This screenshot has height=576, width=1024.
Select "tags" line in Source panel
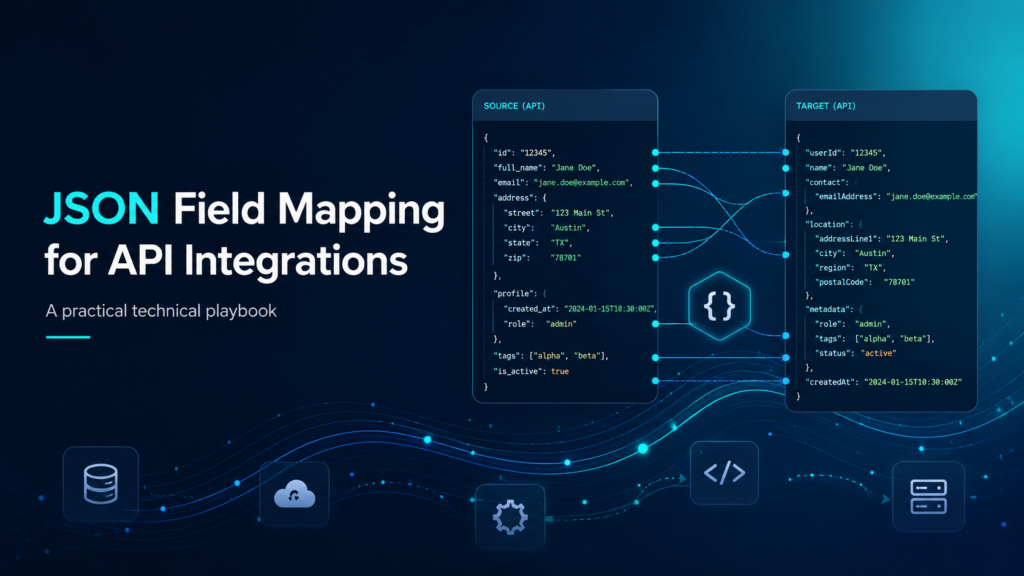[551, 356]
